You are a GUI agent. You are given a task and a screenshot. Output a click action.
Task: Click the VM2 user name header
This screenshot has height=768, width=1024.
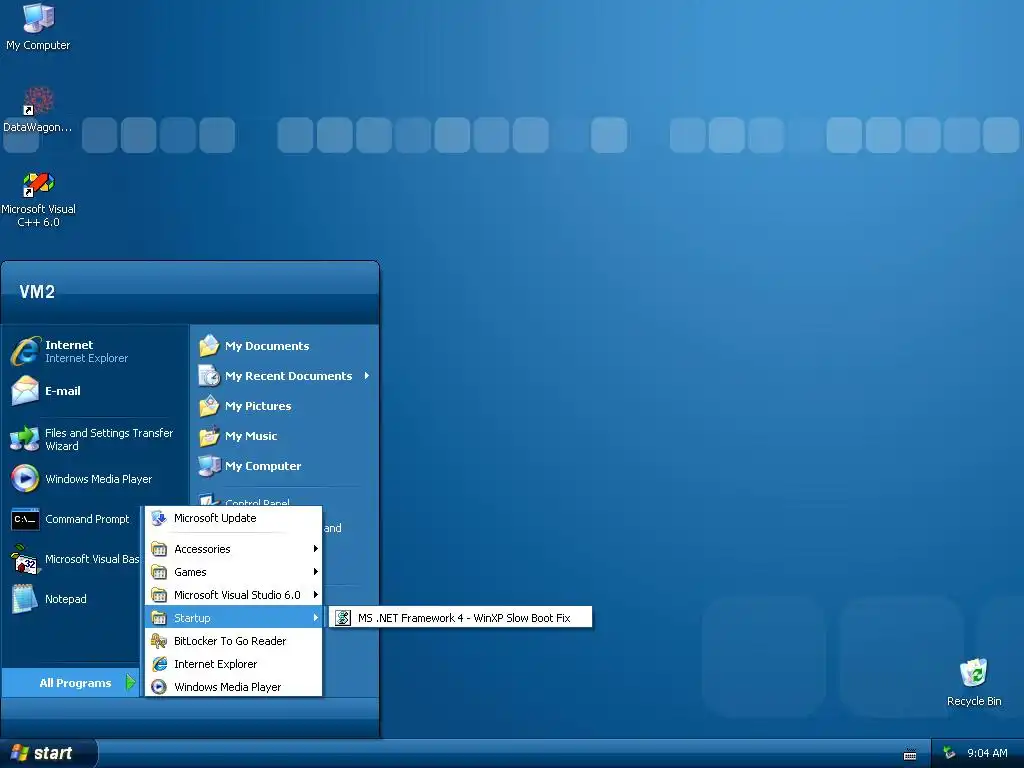[x=37, y=292]
